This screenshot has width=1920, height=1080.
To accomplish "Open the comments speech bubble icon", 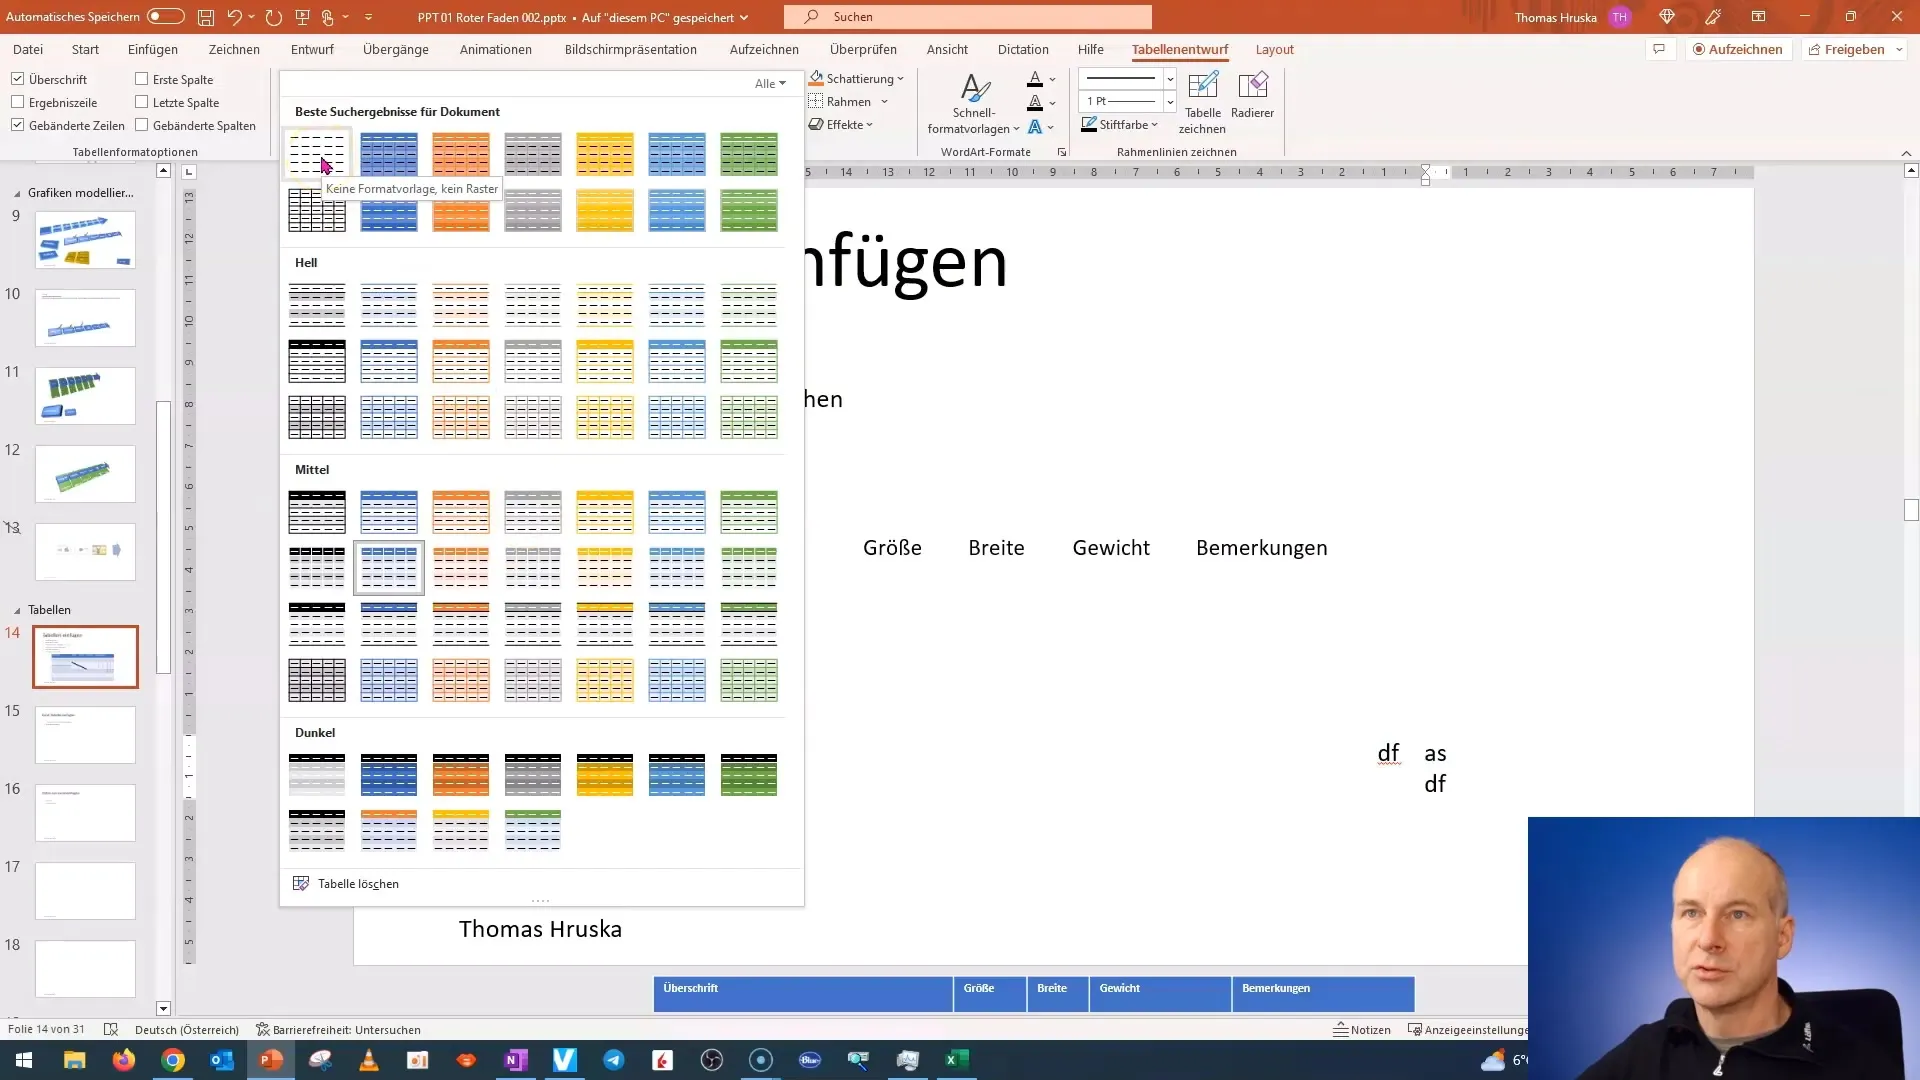I will (1659, 49).
